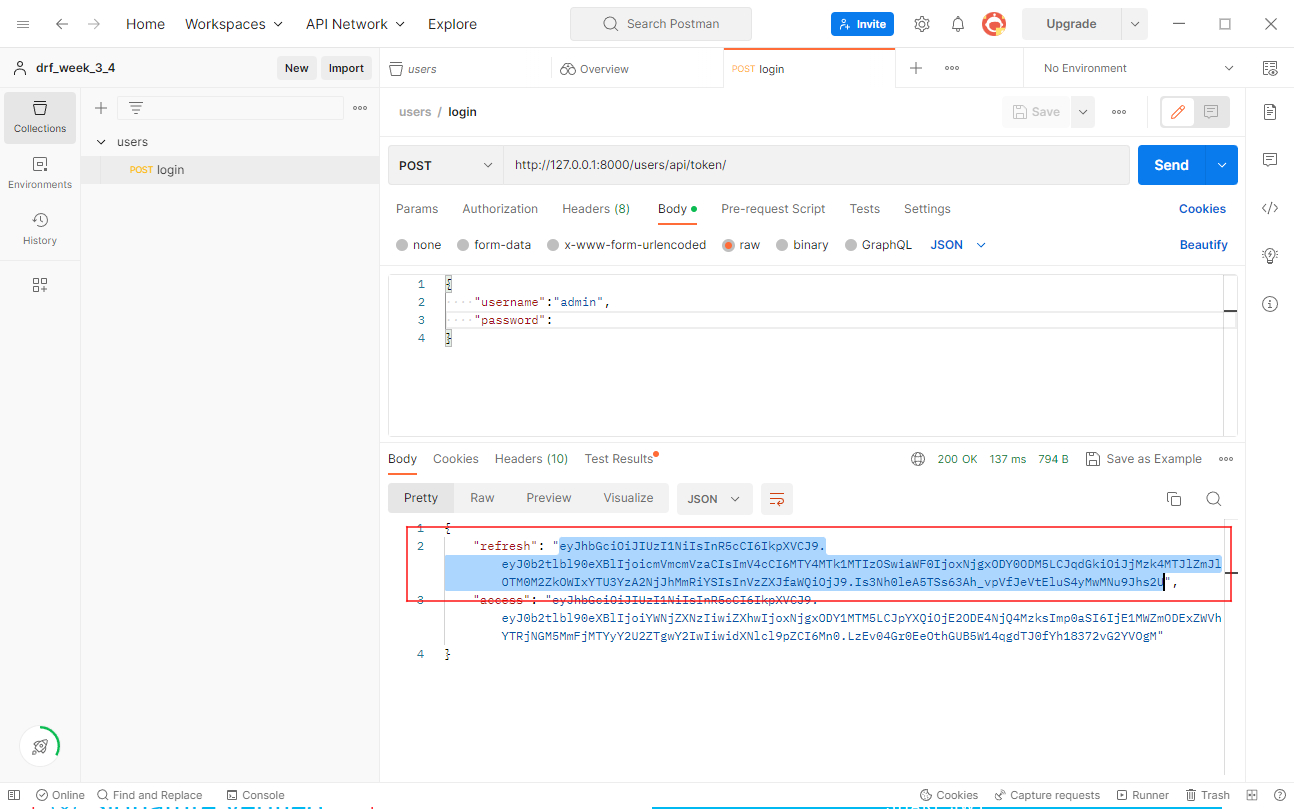Image resolution: width=1294 pixels, height=809 pixels.
Task: Open the Send dropdown arrow
Action: point(1221,165)
